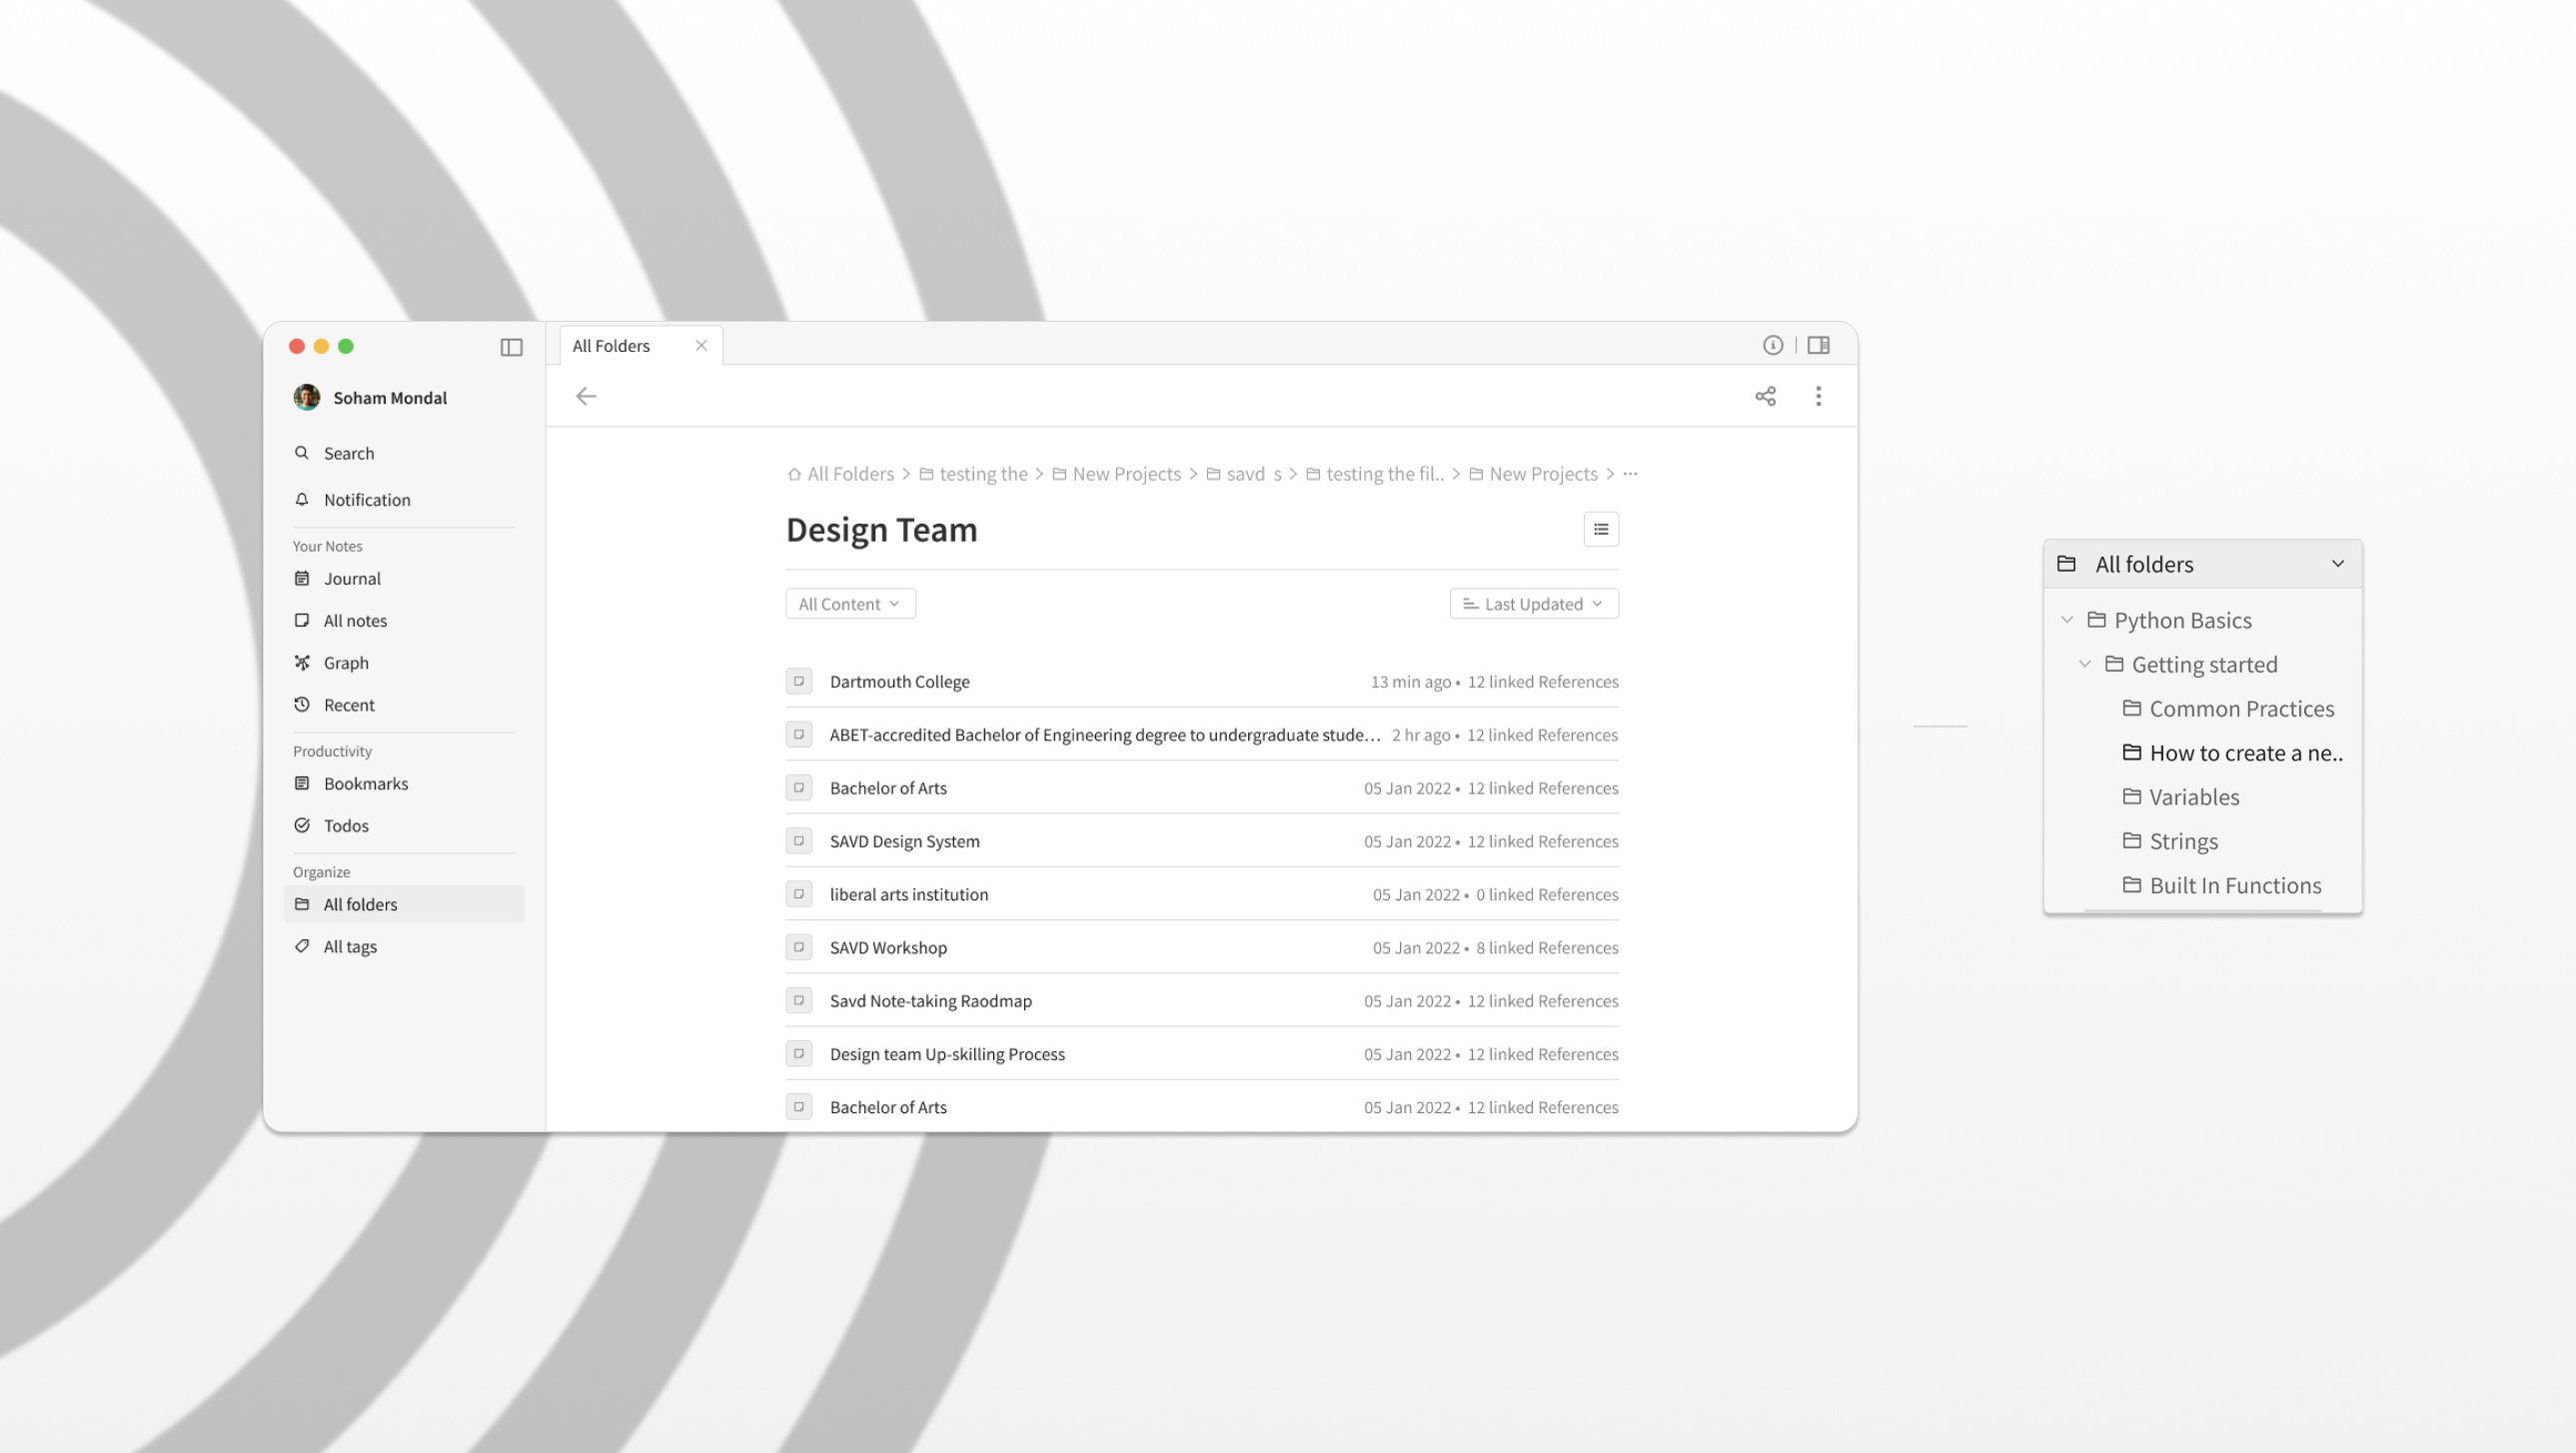Open the Graph view from the sidebar

click(x=346, y=662)
